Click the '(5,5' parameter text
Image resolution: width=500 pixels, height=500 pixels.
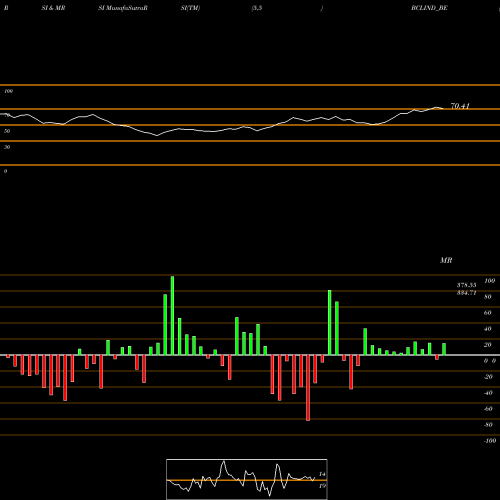257,8
